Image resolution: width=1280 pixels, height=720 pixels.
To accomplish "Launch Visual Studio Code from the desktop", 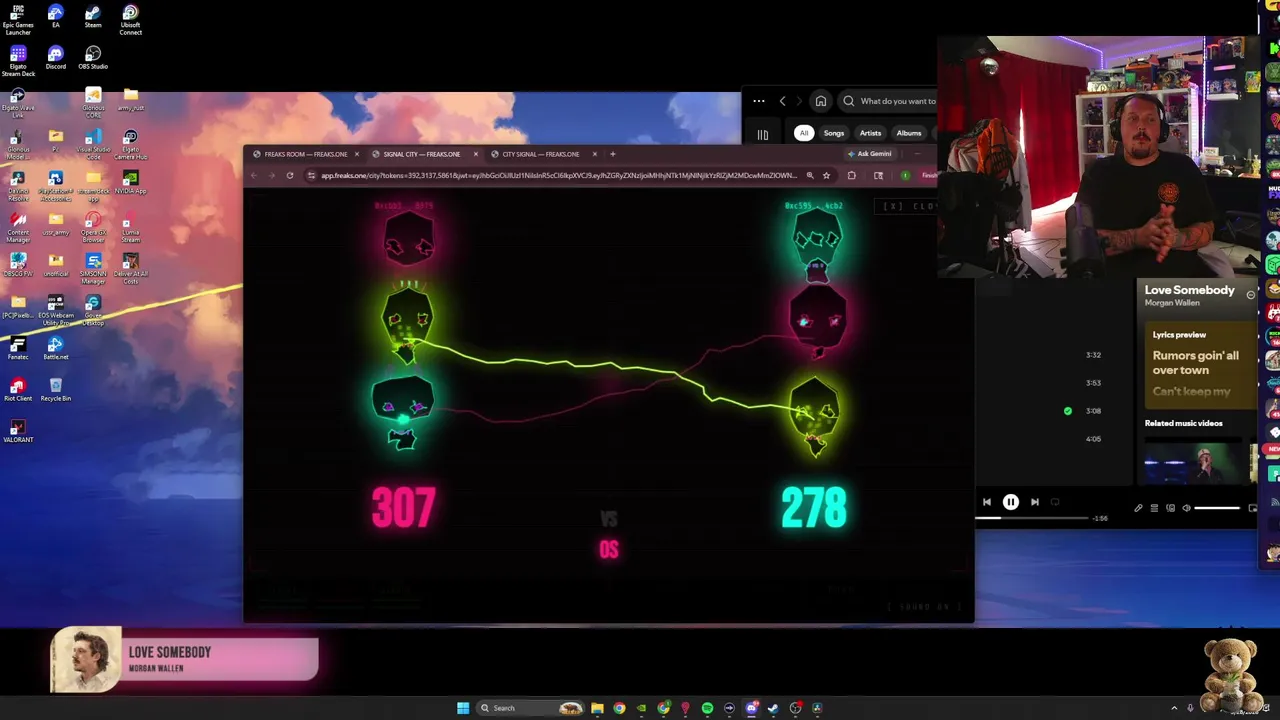I will [x=93, y=145].
